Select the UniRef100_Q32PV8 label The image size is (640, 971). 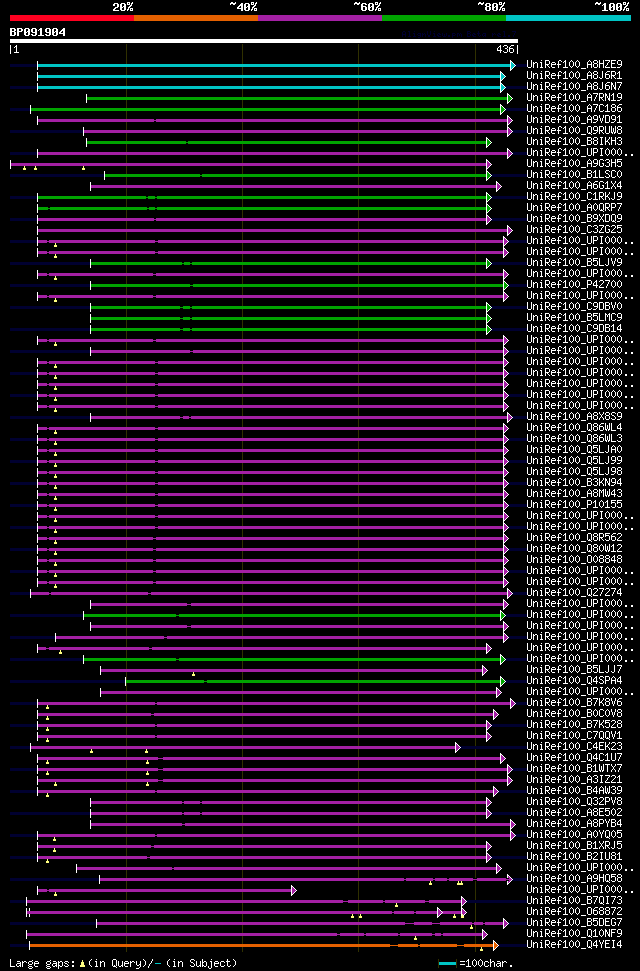(574, 802)
